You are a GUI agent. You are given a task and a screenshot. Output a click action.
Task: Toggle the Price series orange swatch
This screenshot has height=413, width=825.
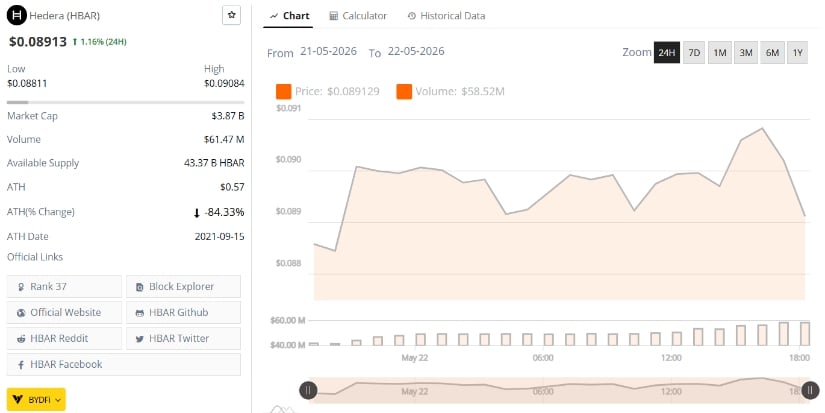coord(284,92)
